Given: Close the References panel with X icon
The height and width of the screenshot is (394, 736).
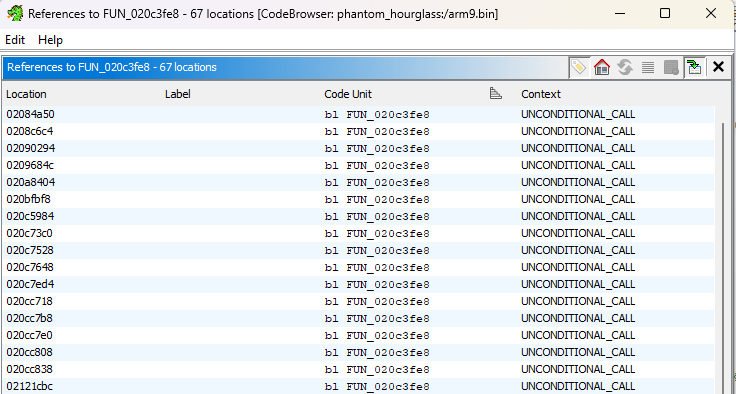Looking at the screenshot, I should [718, 67].
